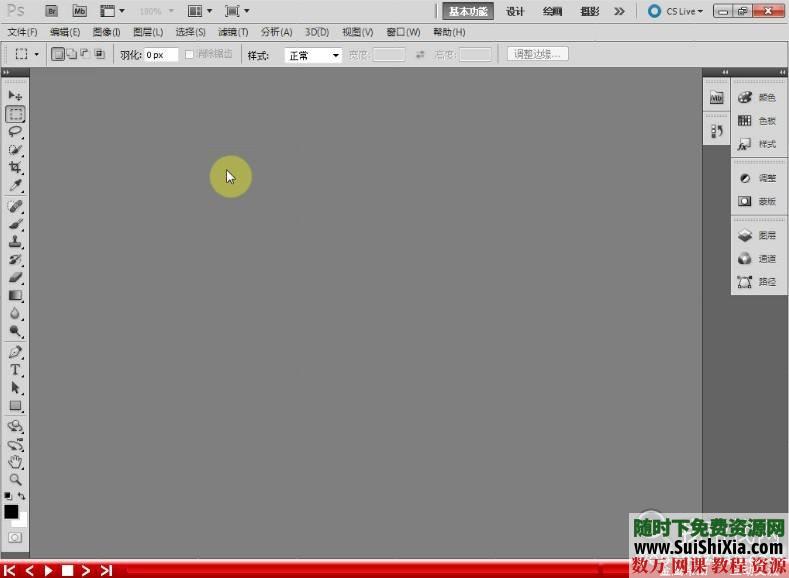Select the Gradient tool
This screenshot has height=578, width=789.
tap(15, 296)
